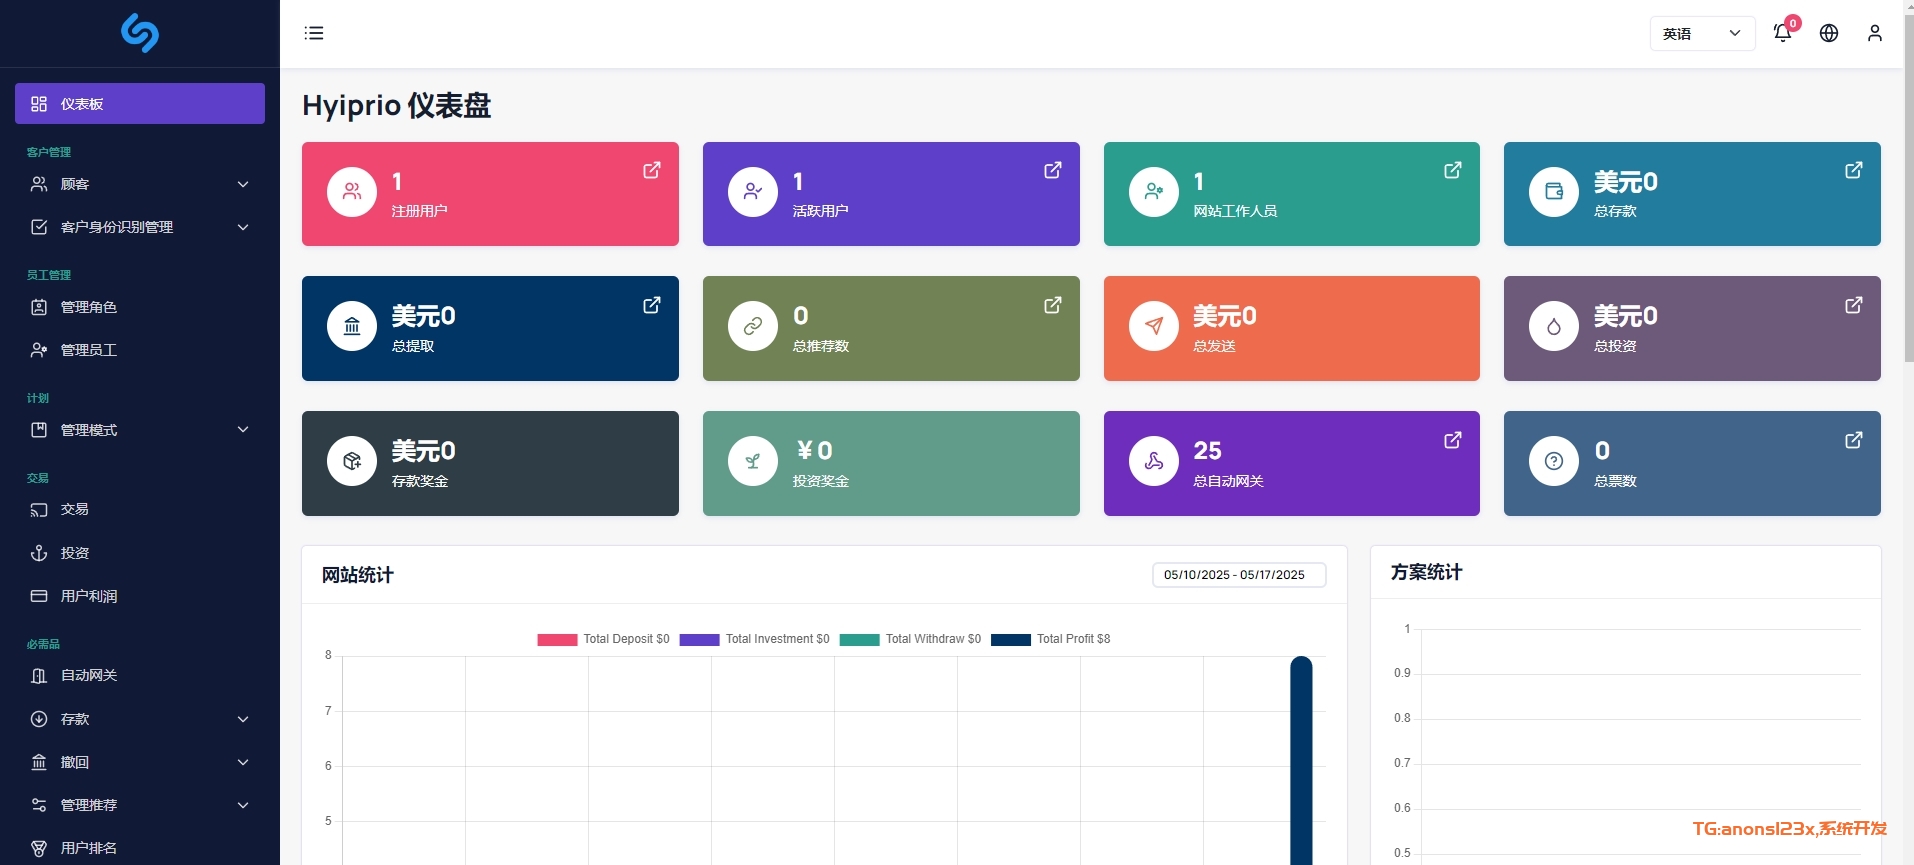Open the notifications bell icon

click(x=1782, y=33)
